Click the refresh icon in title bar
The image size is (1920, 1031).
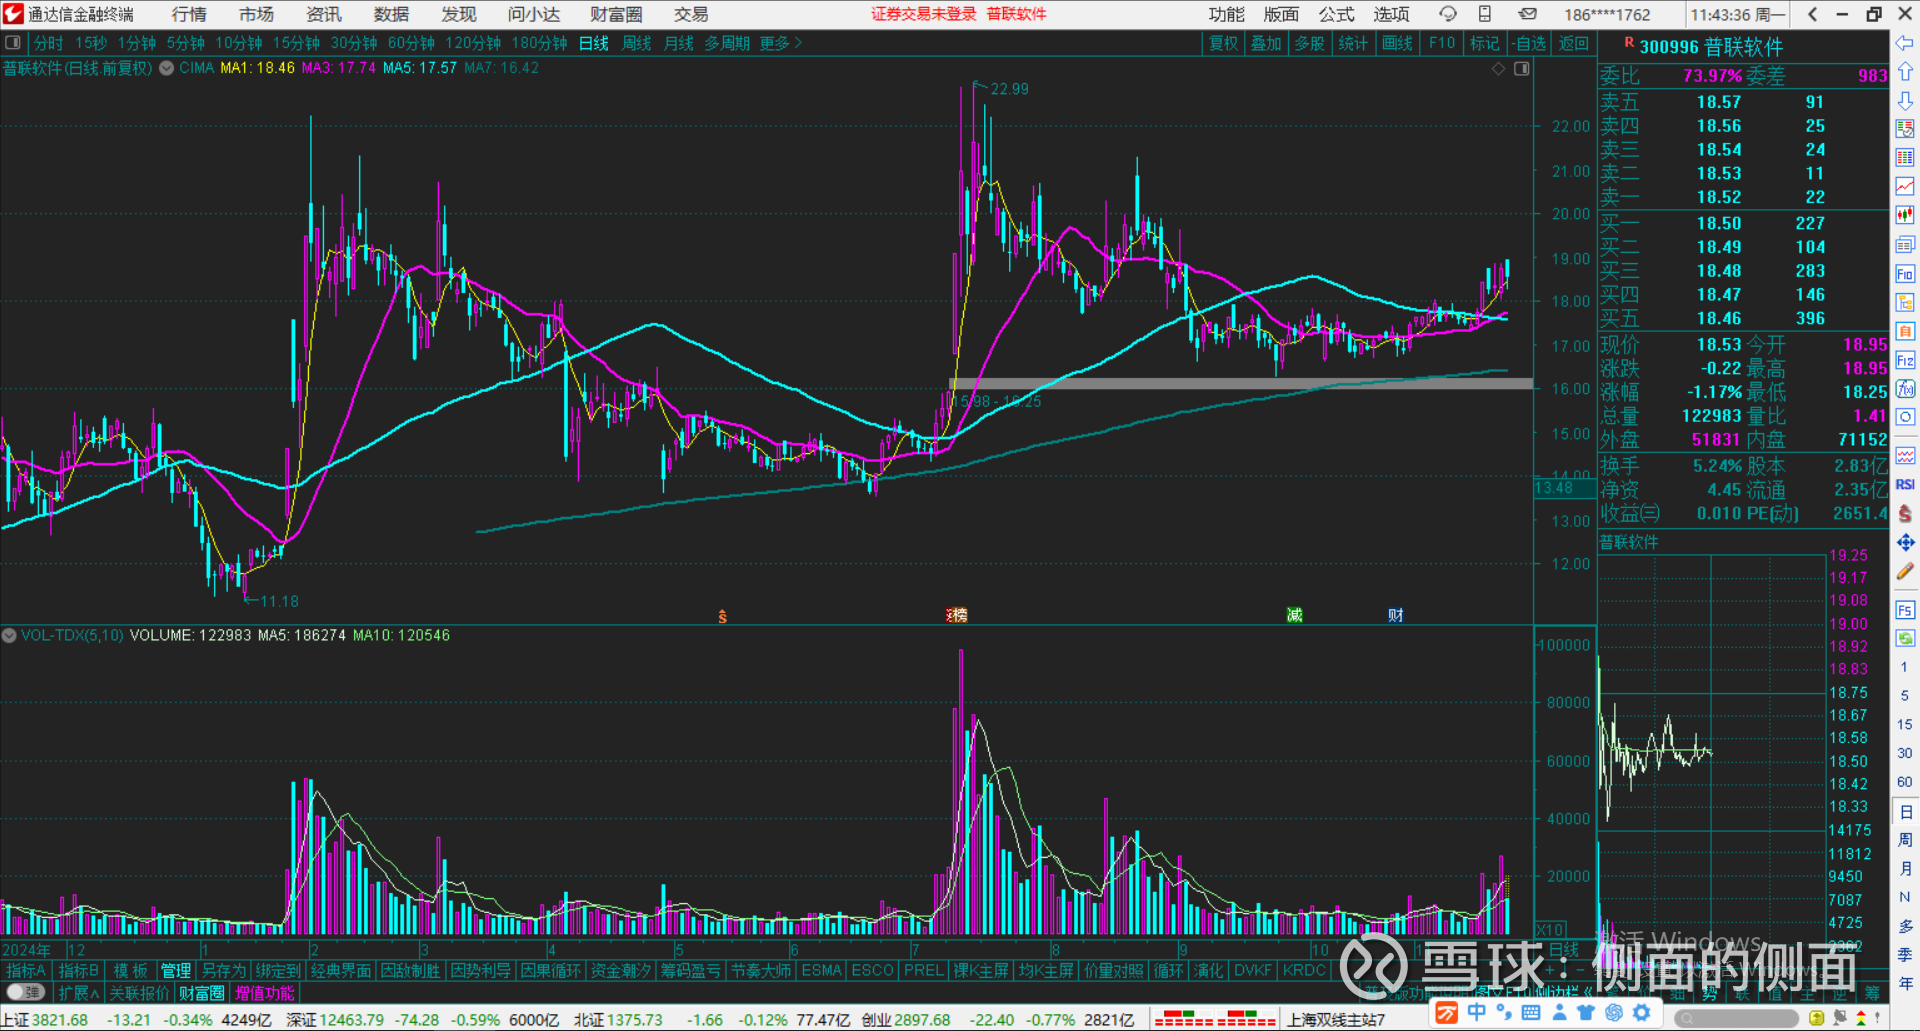click(1447, 14)
